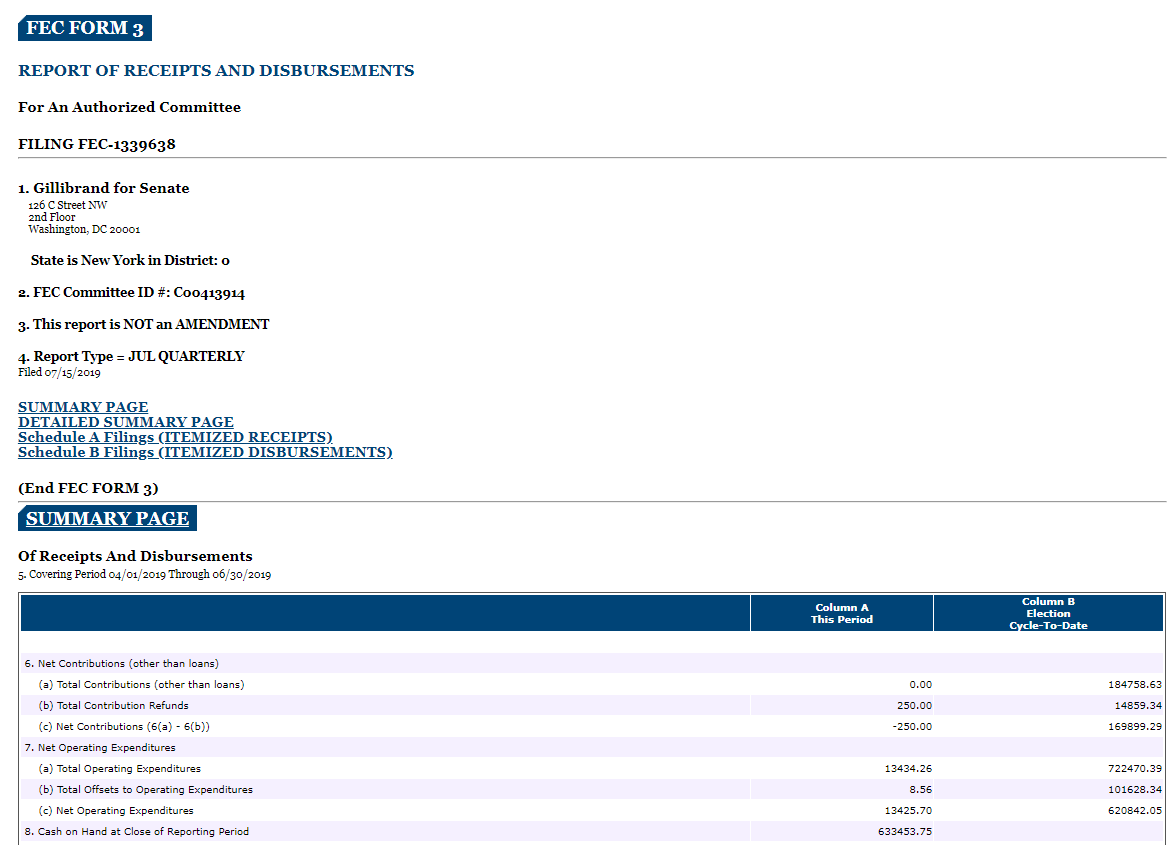Image resolution: width=1173 pixels, height=845 pixels.
Task: Click the Column B Election Cycle-To-Date header
Action: [1048, 613]
